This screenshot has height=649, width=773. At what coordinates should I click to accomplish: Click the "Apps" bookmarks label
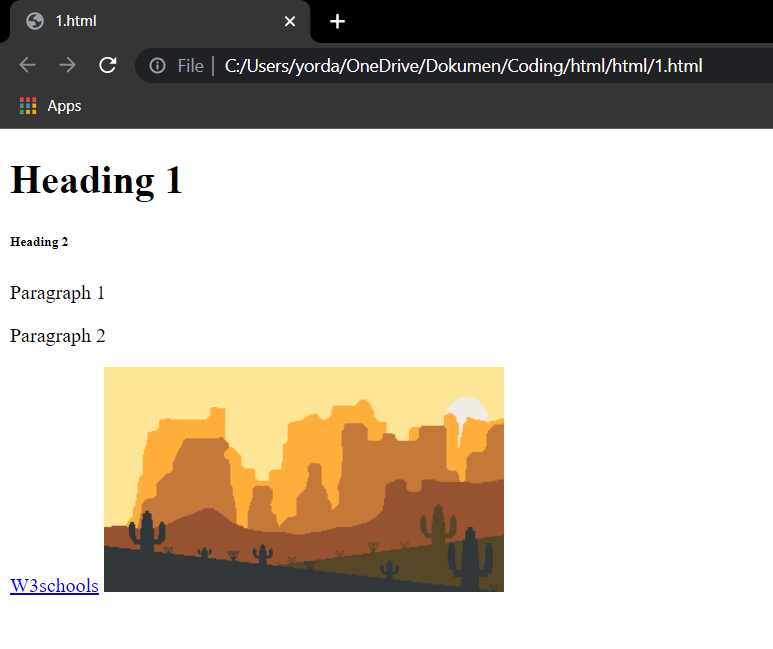(x=64, y=106)
